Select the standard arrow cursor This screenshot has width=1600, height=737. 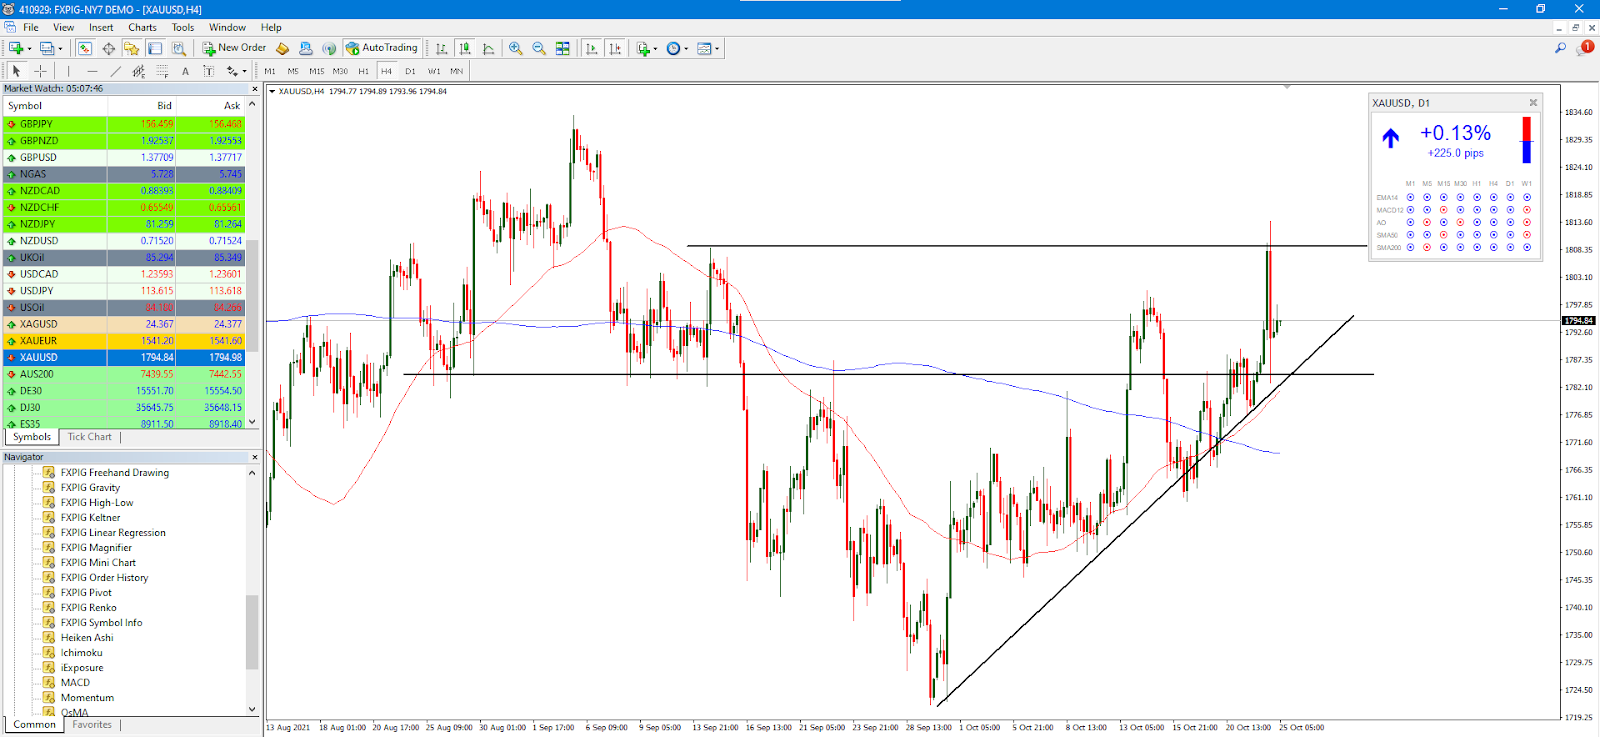[16, 71]
